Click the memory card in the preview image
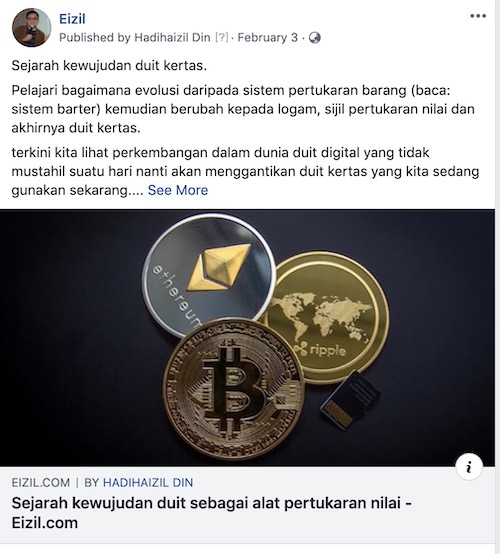The width and height of the screenshot is (500, 554). 351,400
